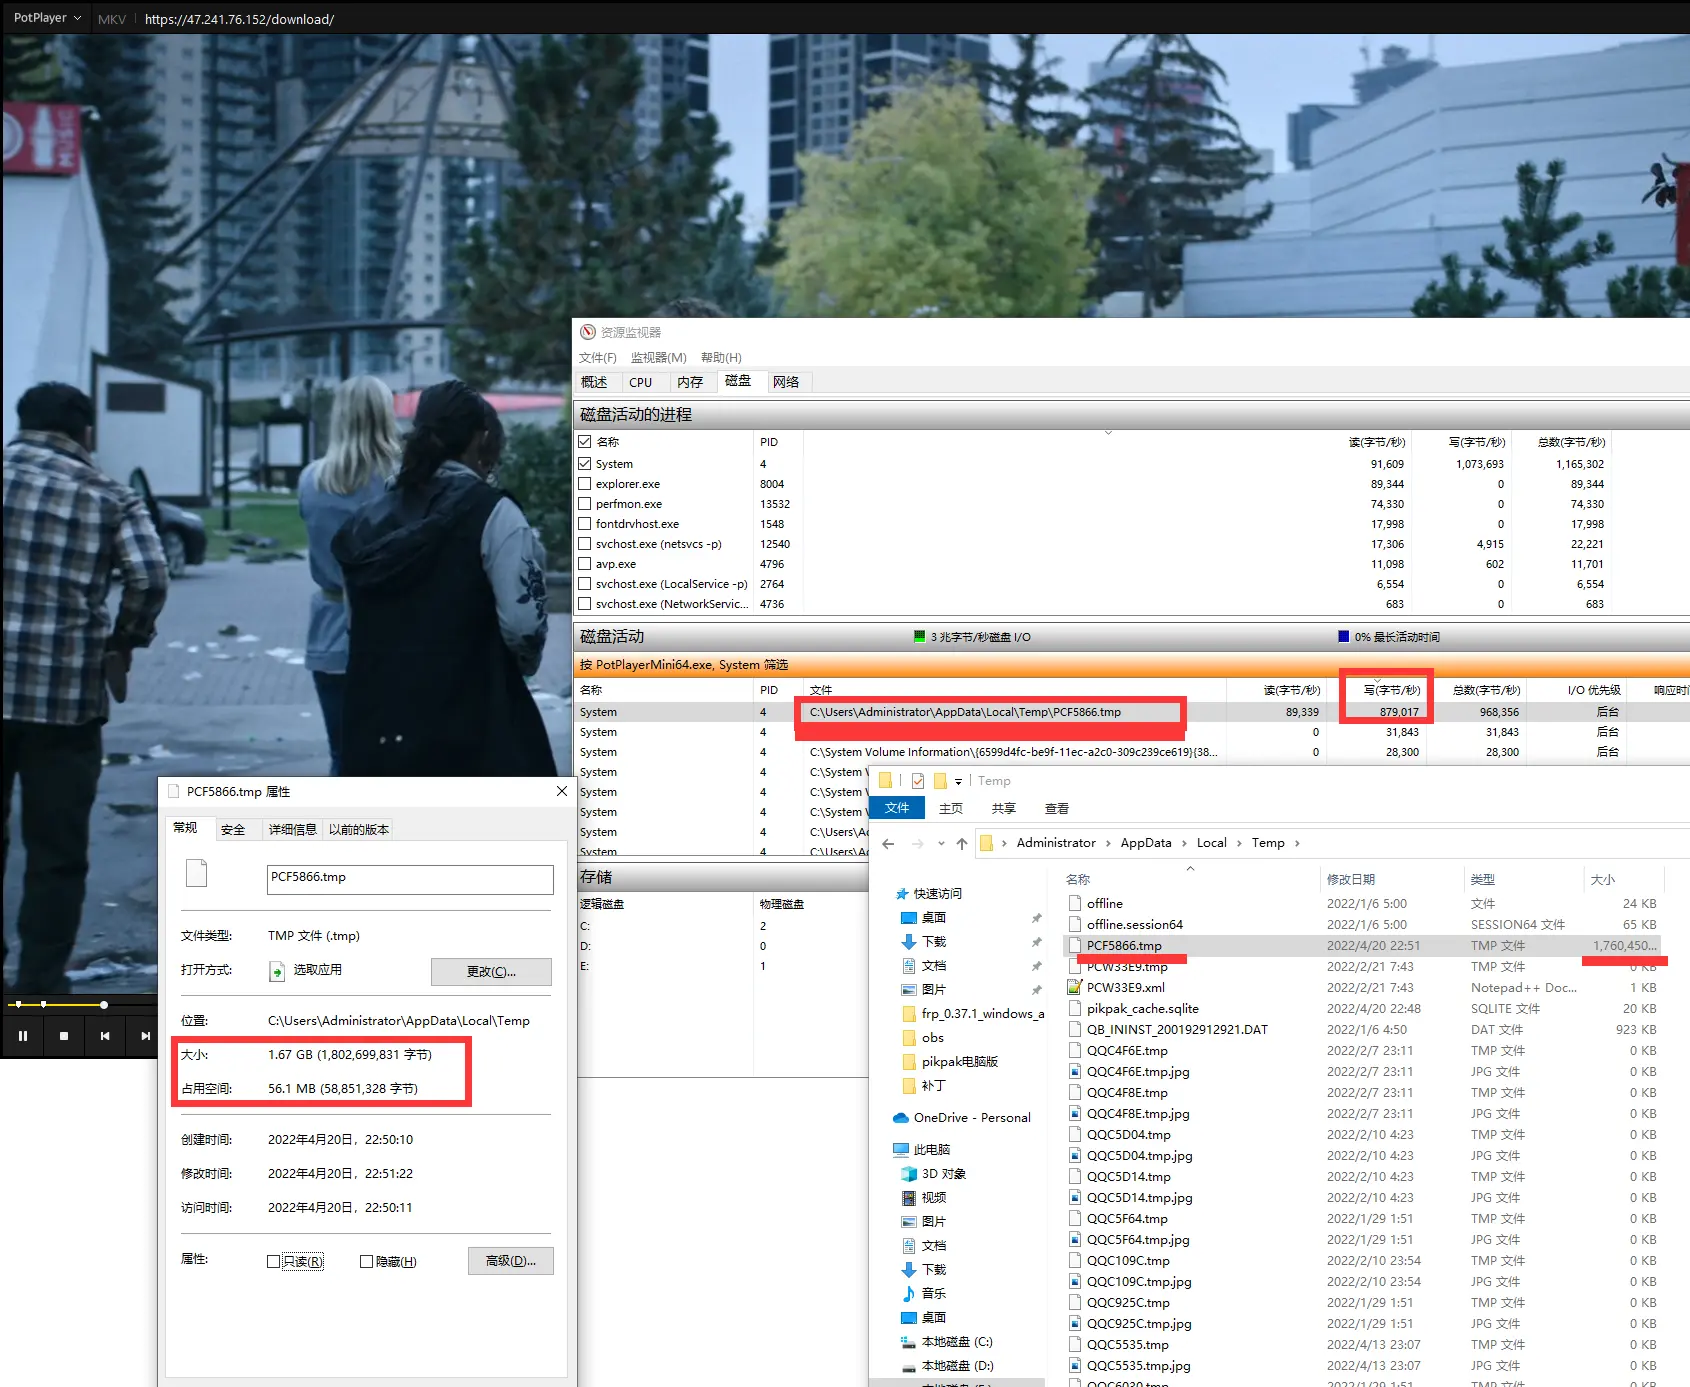Click the address bar folder icon
1690x1387 pixels.
point(986,844)
